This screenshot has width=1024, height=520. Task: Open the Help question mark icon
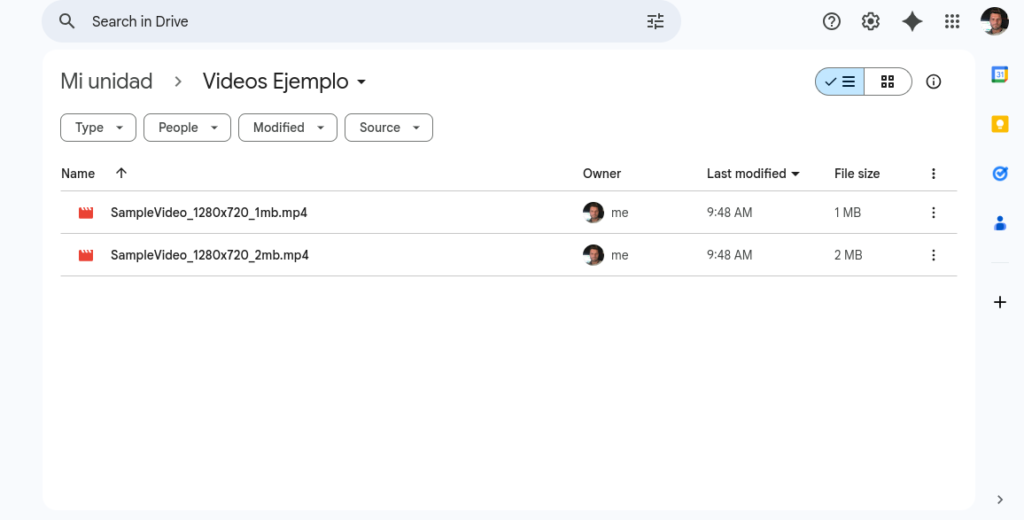[x=831, y=22]
